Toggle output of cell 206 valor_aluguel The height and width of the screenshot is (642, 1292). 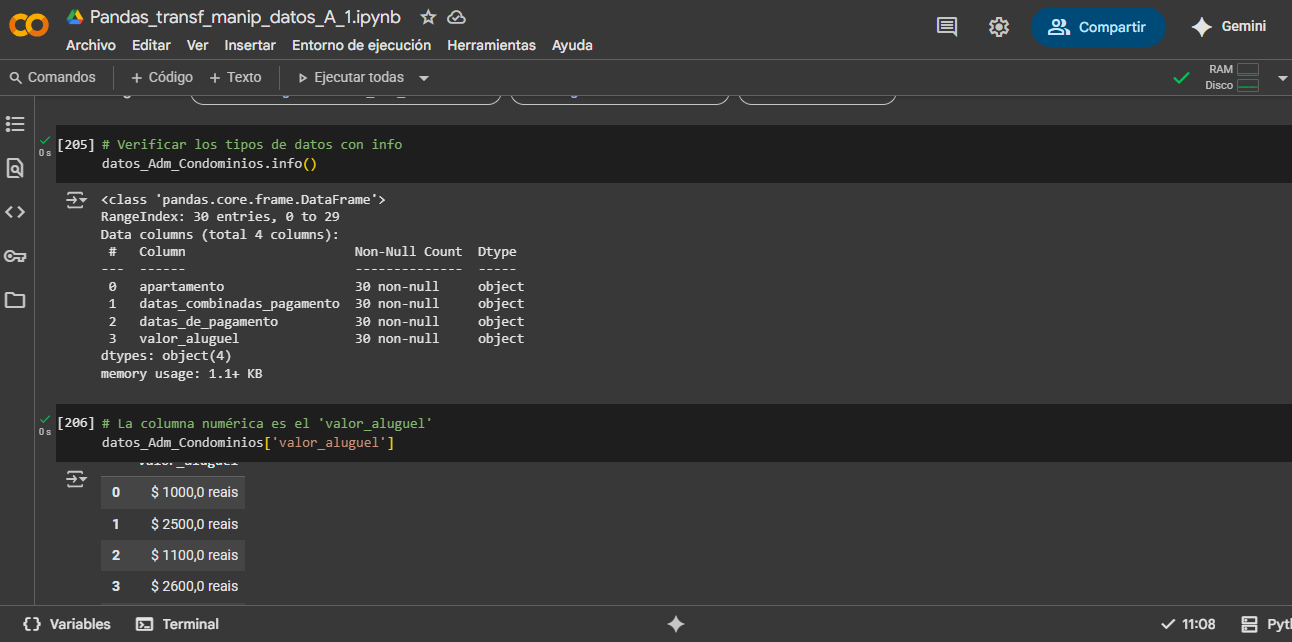[76, 480]
